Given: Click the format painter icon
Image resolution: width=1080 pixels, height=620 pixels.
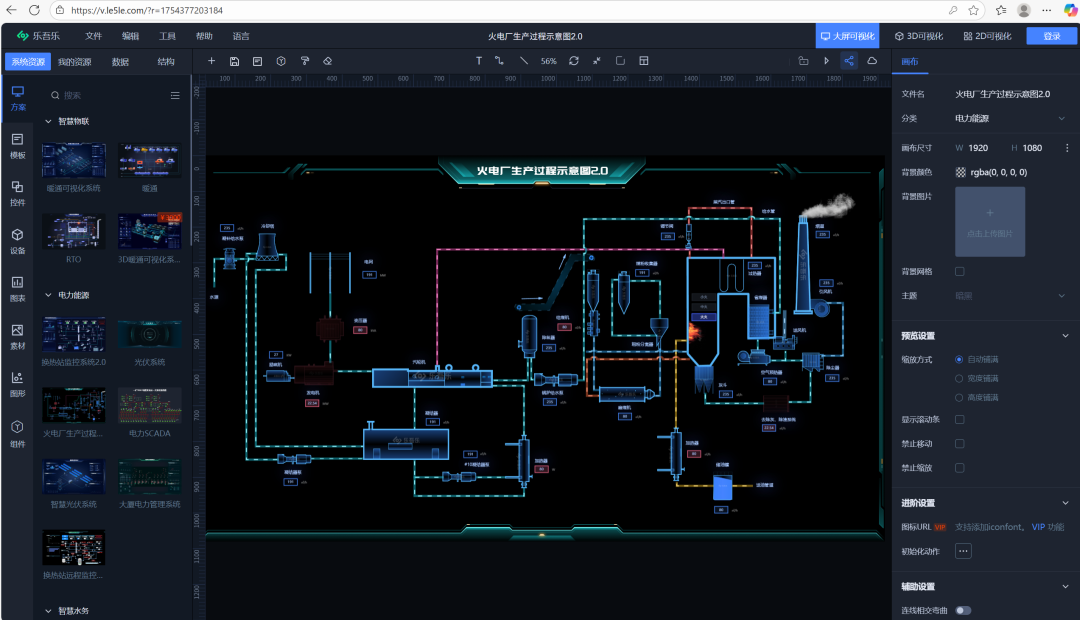Looking at the screenshot, I should [304, 61].
